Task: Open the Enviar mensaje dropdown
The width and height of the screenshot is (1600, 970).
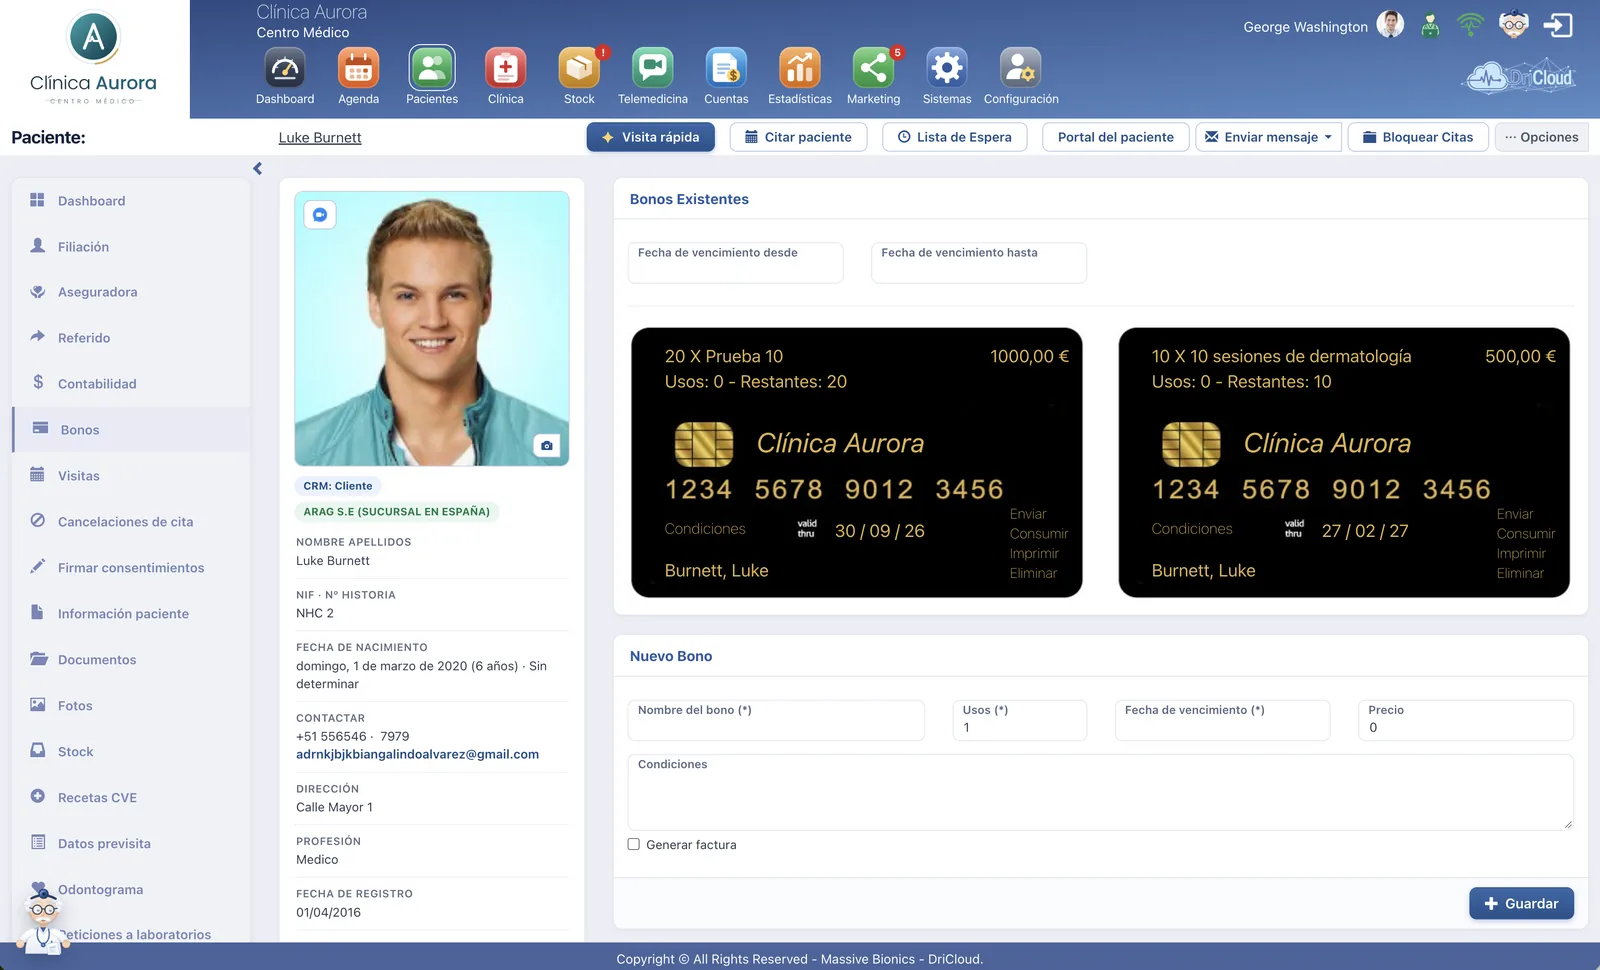Action: (1268, 137)
